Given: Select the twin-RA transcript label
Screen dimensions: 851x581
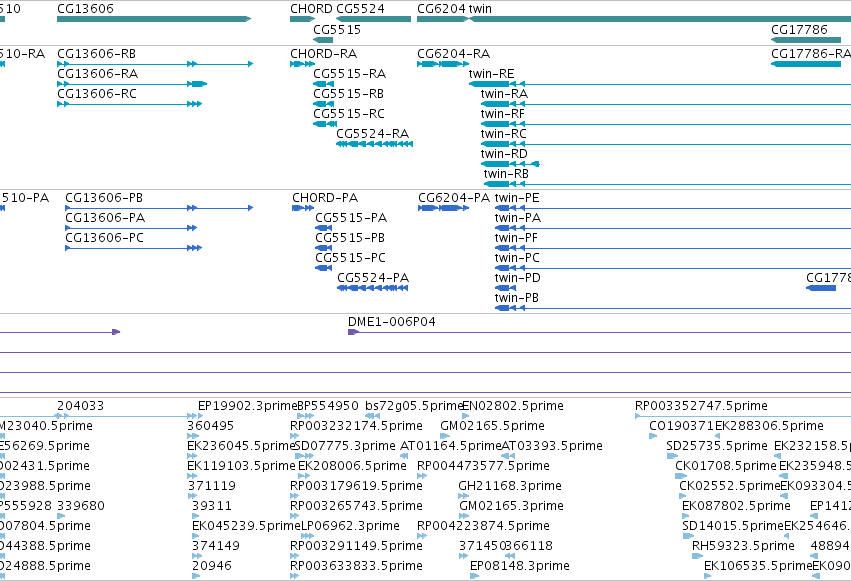Looking at the screenshot, I should tap(504, 94).
